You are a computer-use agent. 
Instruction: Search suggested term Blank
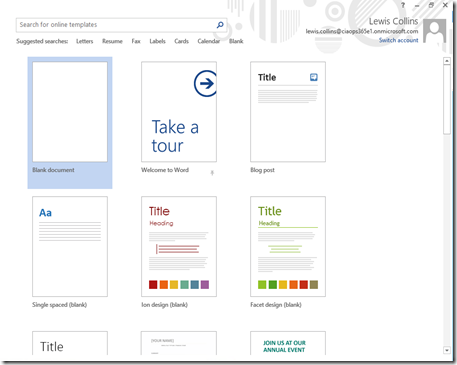pos(236,41)
